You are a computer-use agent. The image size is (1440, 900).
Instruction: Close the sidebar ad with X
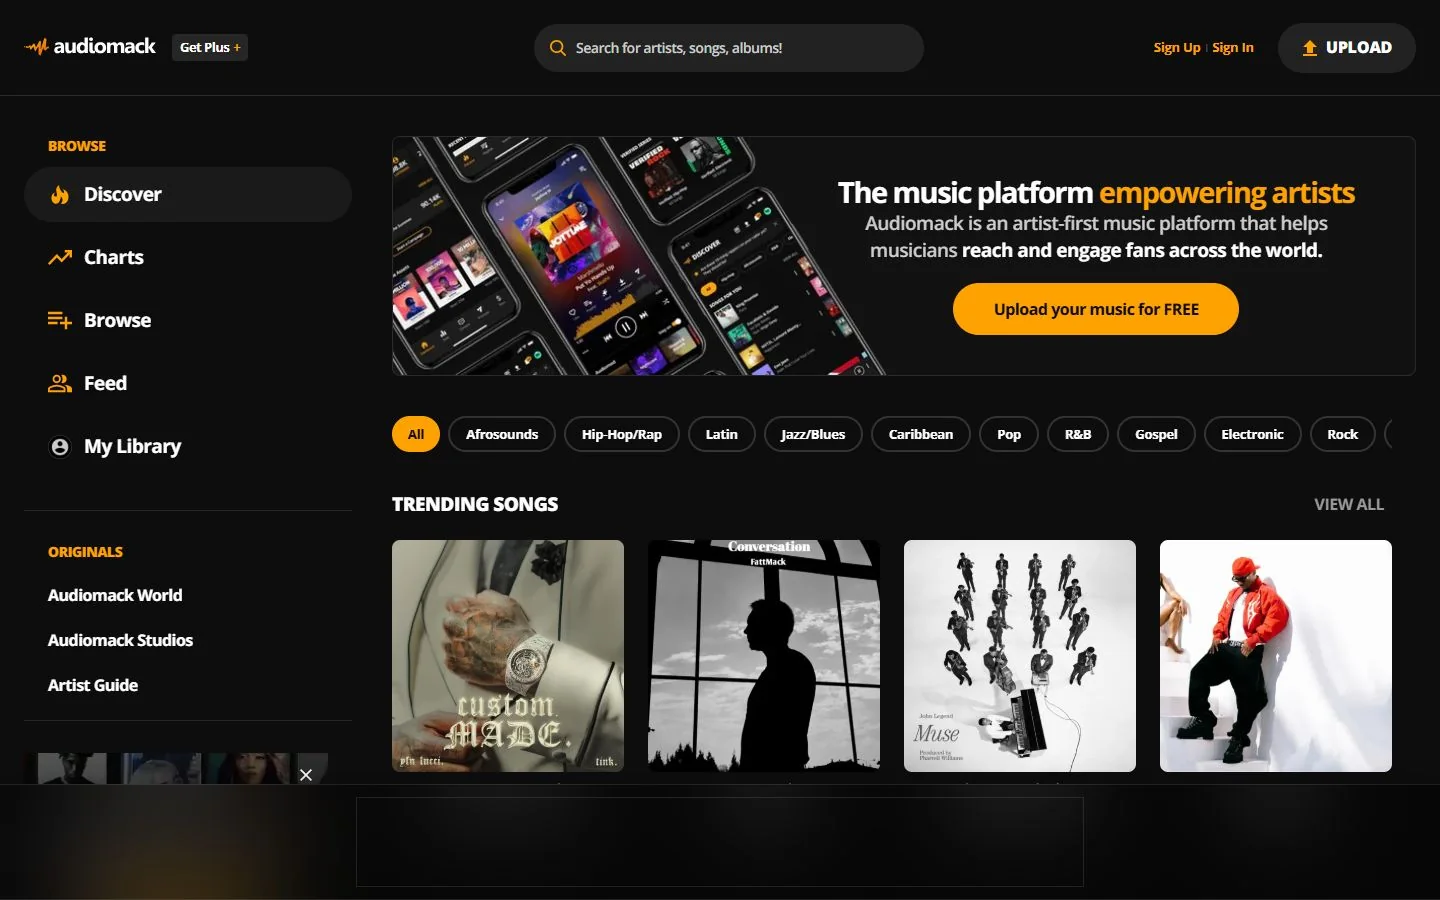point(306,775)
